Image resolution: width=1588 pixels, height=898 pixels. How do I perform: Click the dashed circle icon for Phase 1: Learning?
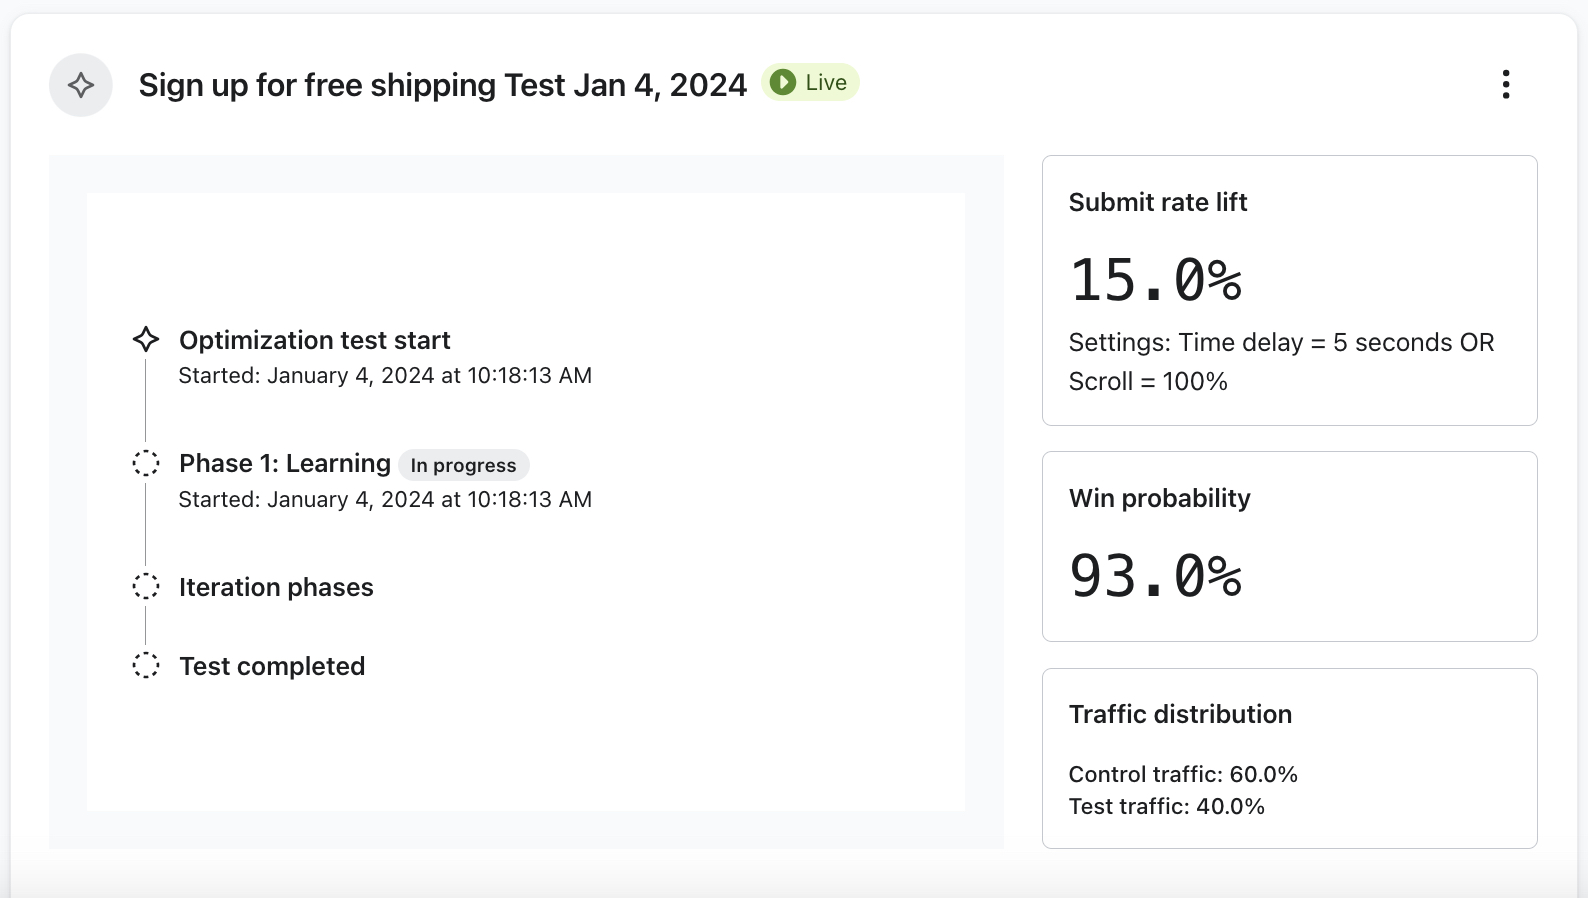[x=146, y=463]
